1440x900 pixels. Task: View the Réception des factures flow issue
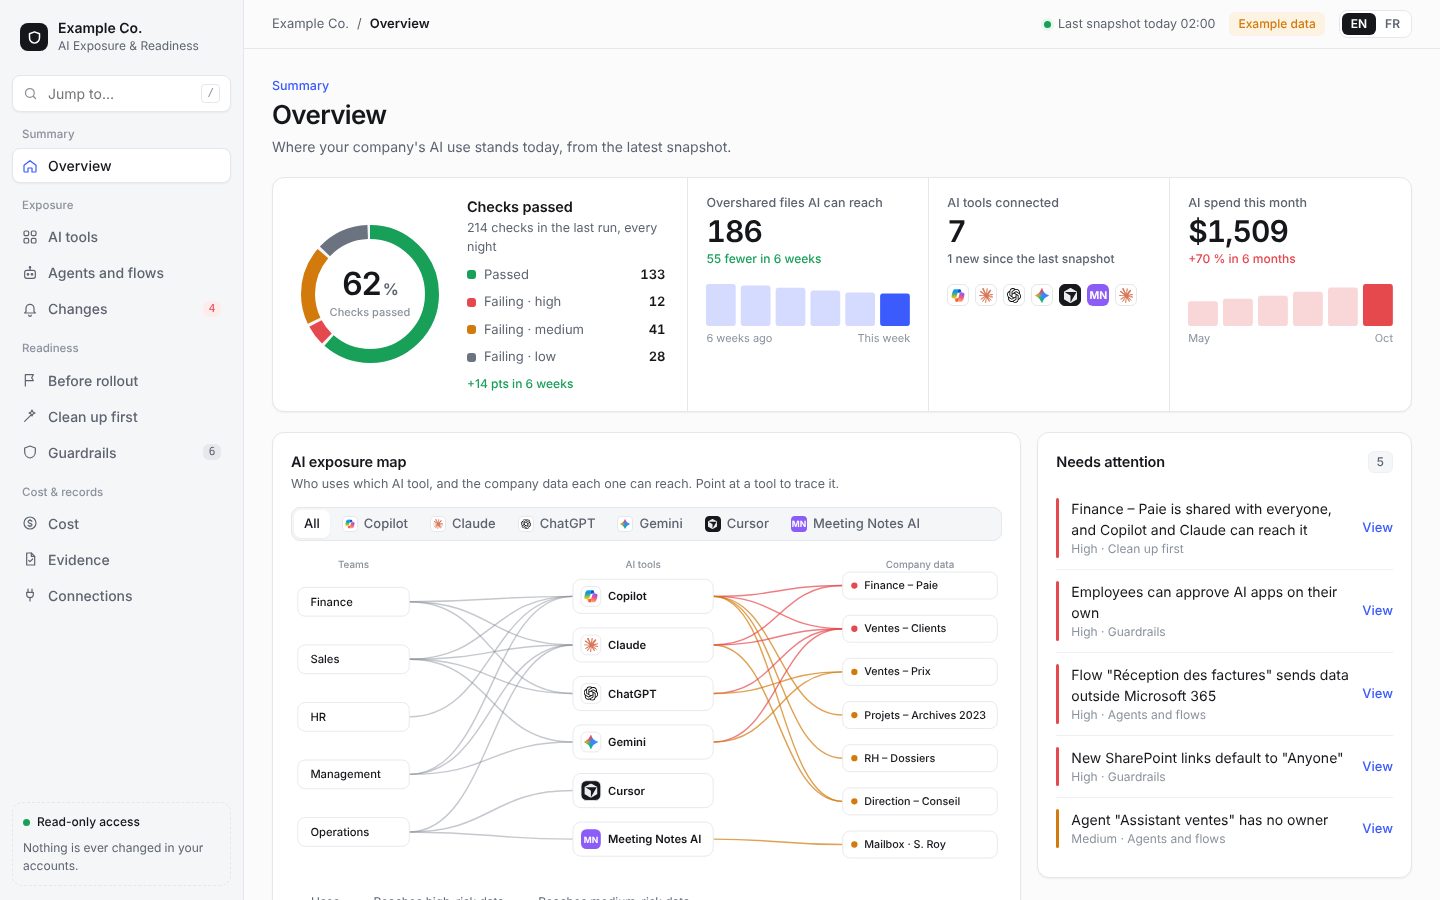coord(1377,694)
